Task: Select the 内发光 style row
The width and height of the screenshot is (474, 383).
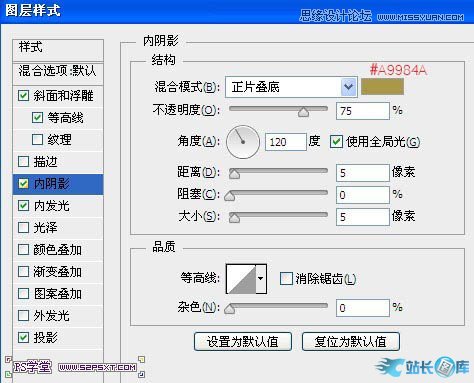Action: click(58, 206)
